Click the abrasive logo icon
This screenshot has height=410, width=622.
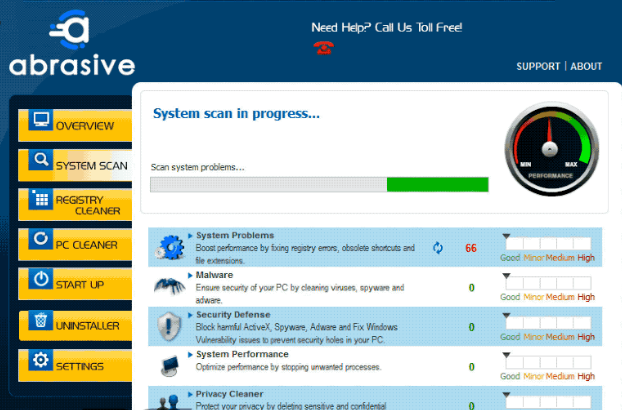coord(70,30)
